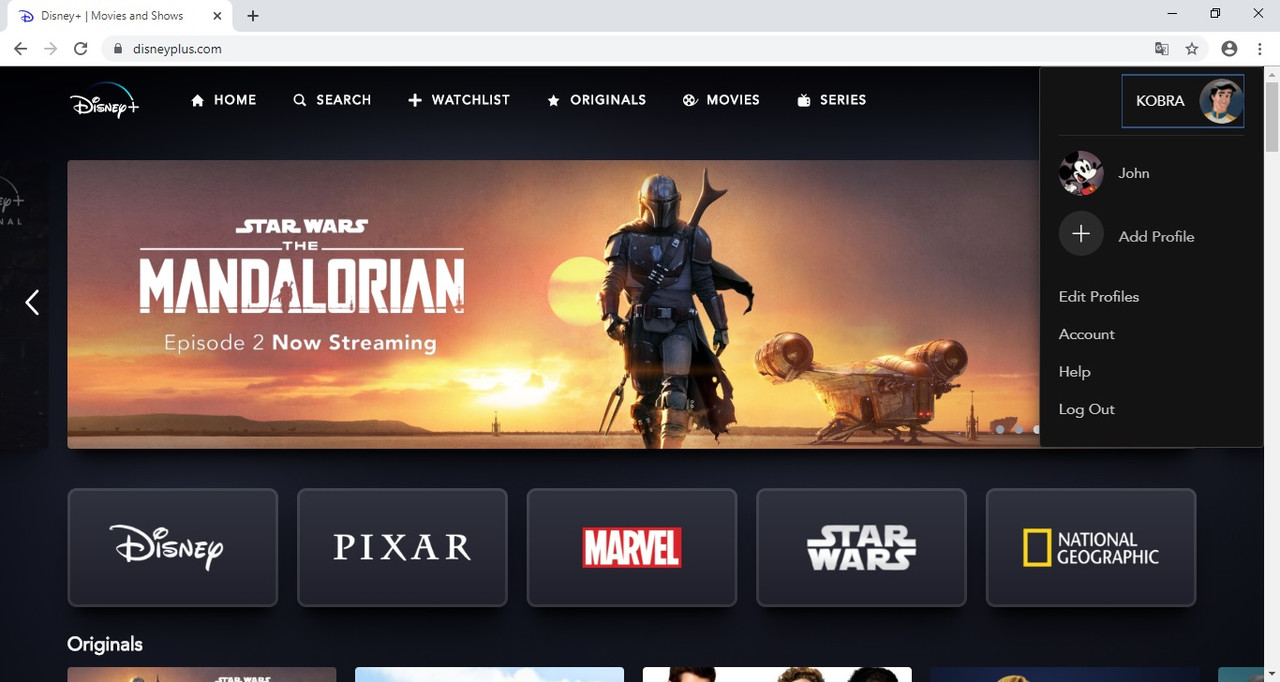The width and height of the screenshot is (1280, 682).
Task: Click the site lock icon
Action: (x=118, y=48)
